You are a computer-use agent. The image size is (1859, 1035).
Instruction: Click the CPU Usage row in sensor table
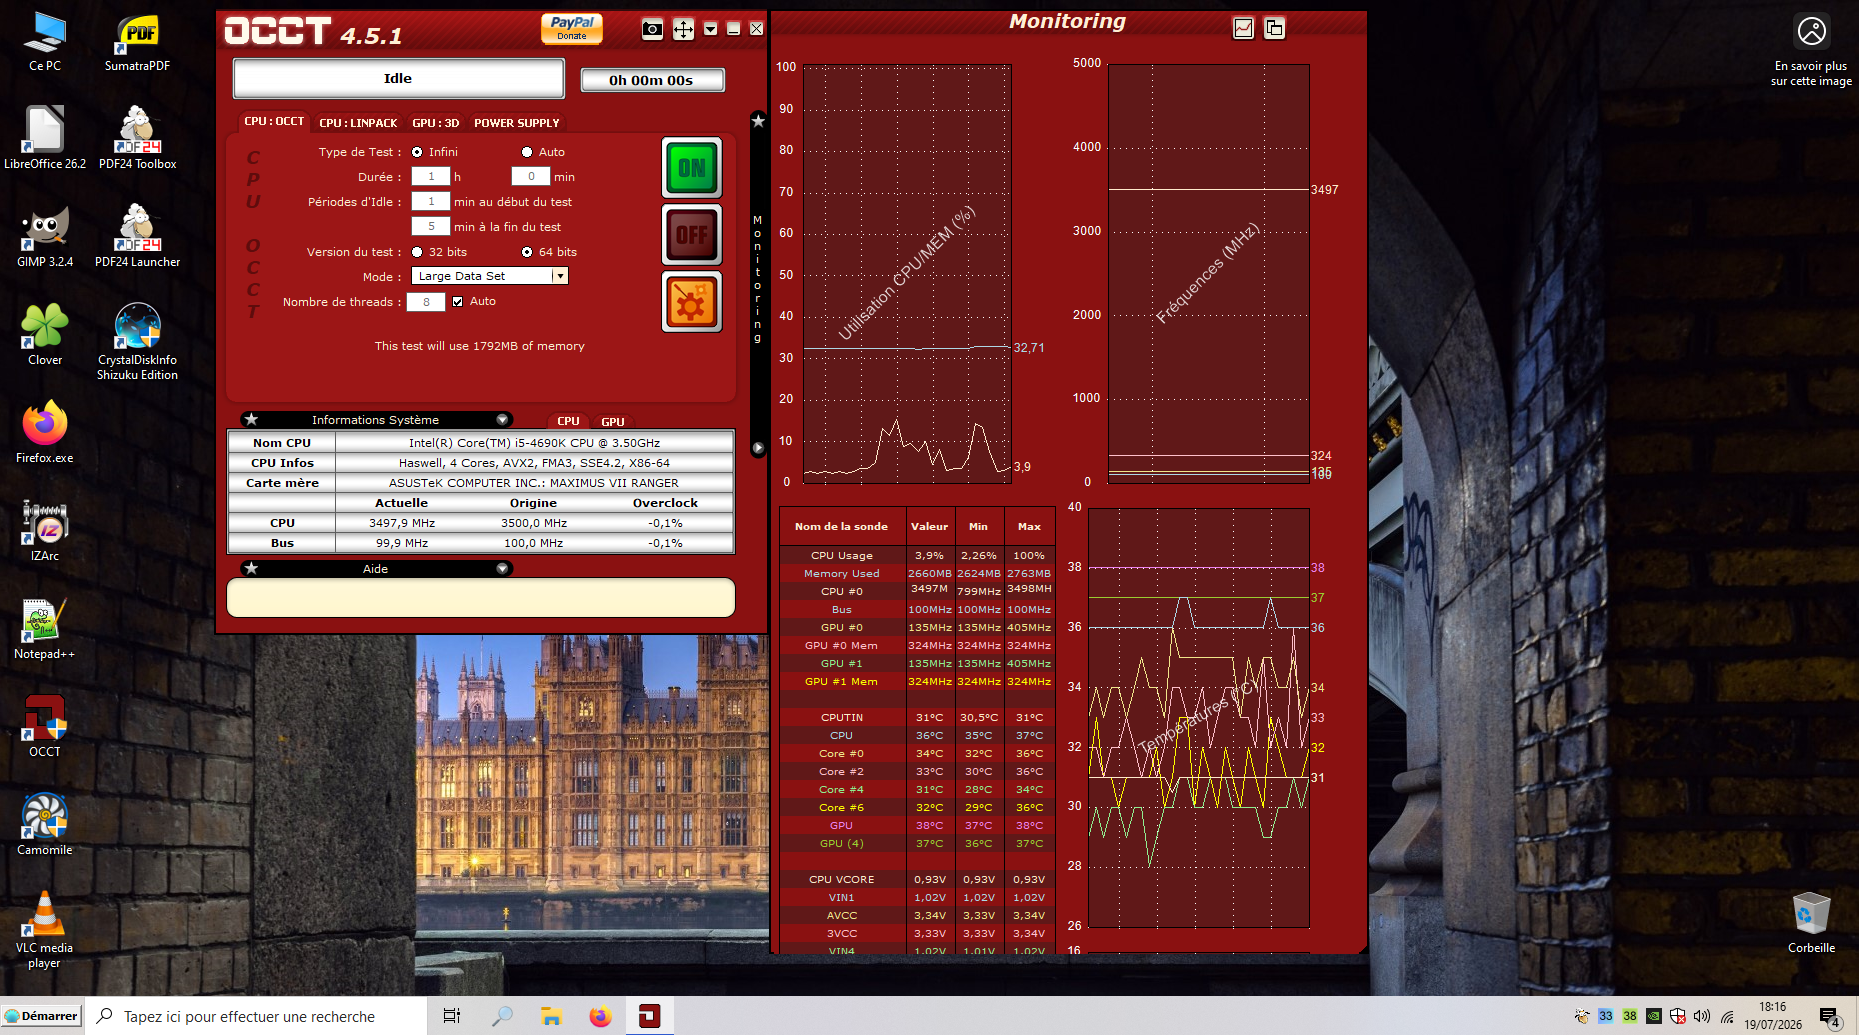coord(917,555)
